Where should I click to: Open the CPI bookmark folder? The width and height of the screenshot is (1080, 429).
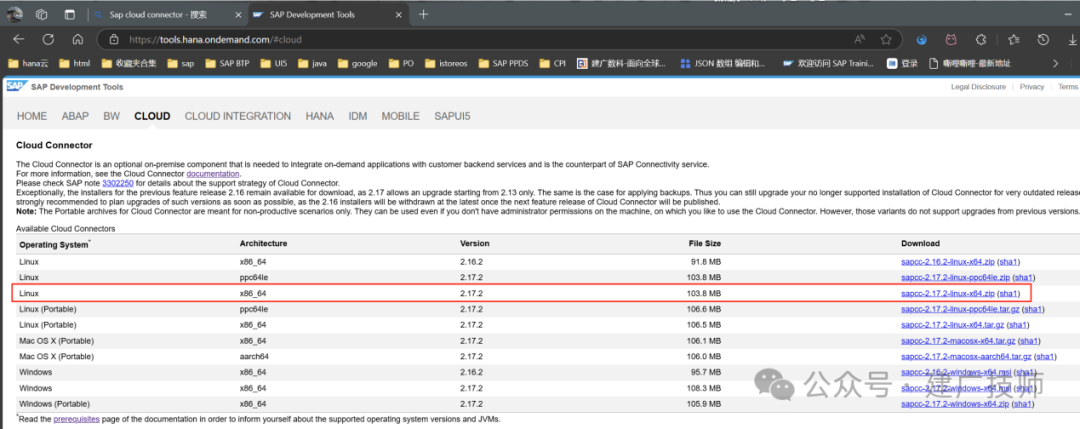point(552,63)
